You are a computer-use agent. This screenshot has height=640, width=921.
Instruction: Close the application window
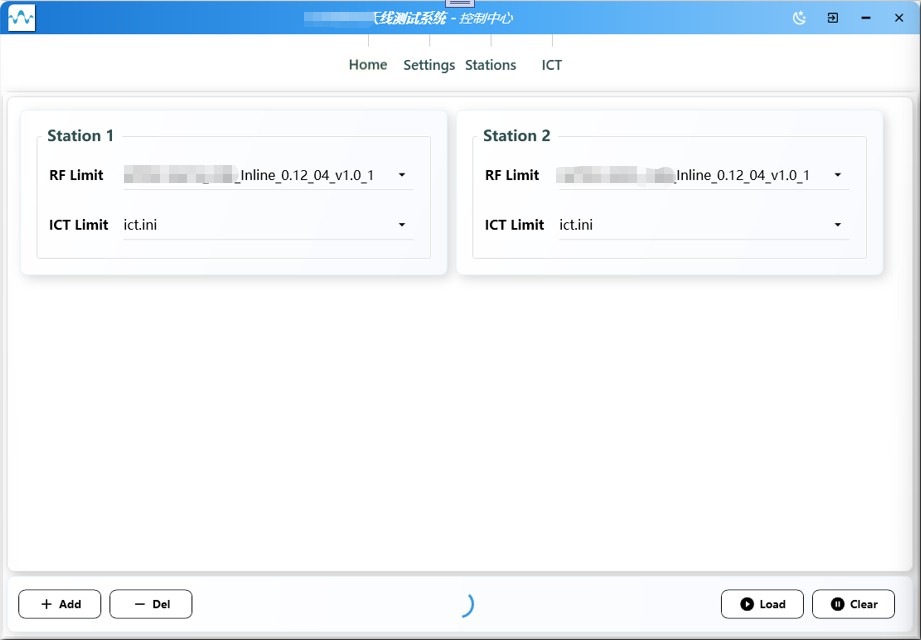tap(899, 18)
